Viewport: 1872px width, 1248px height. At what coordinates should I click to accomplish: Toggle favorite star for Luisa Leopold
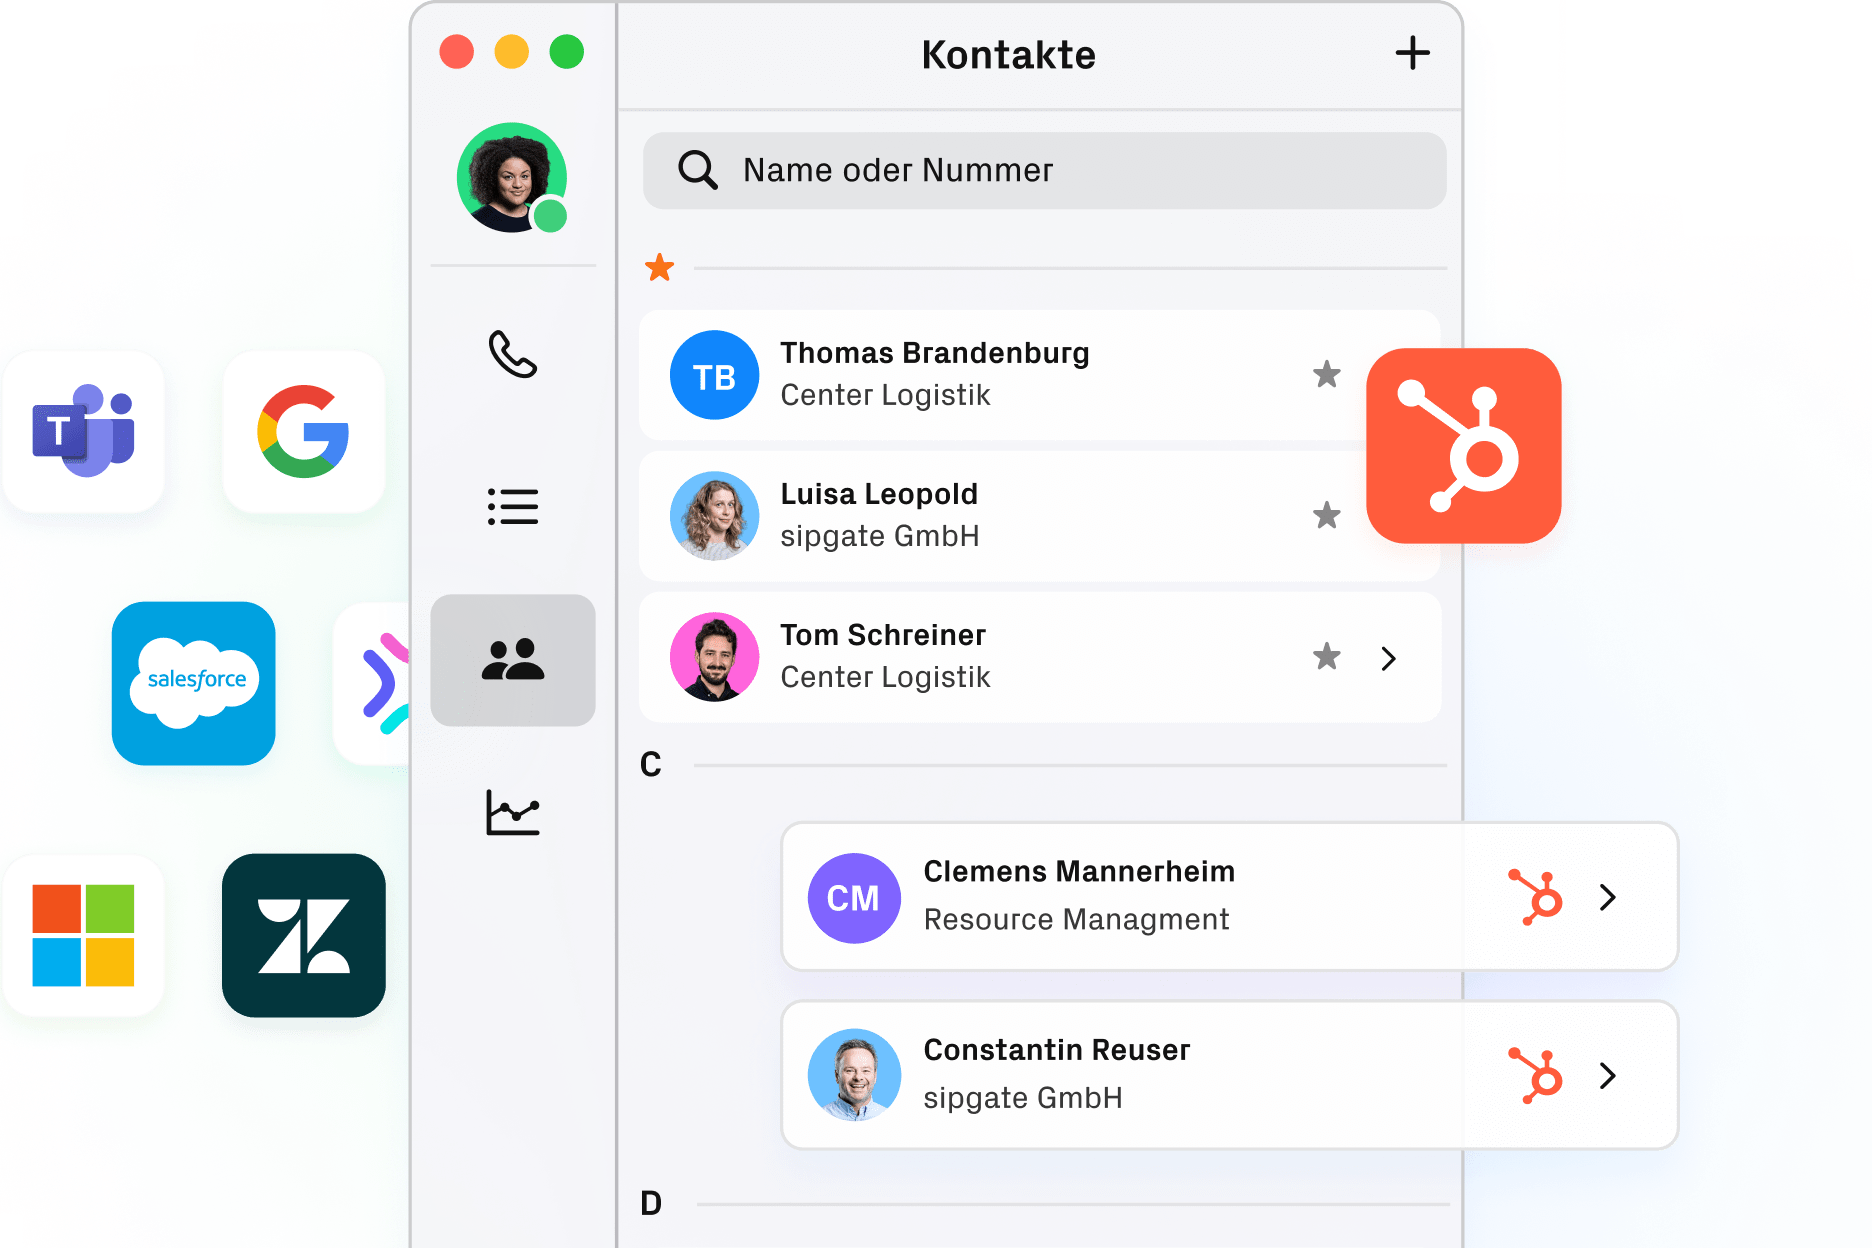[1326, 515]
